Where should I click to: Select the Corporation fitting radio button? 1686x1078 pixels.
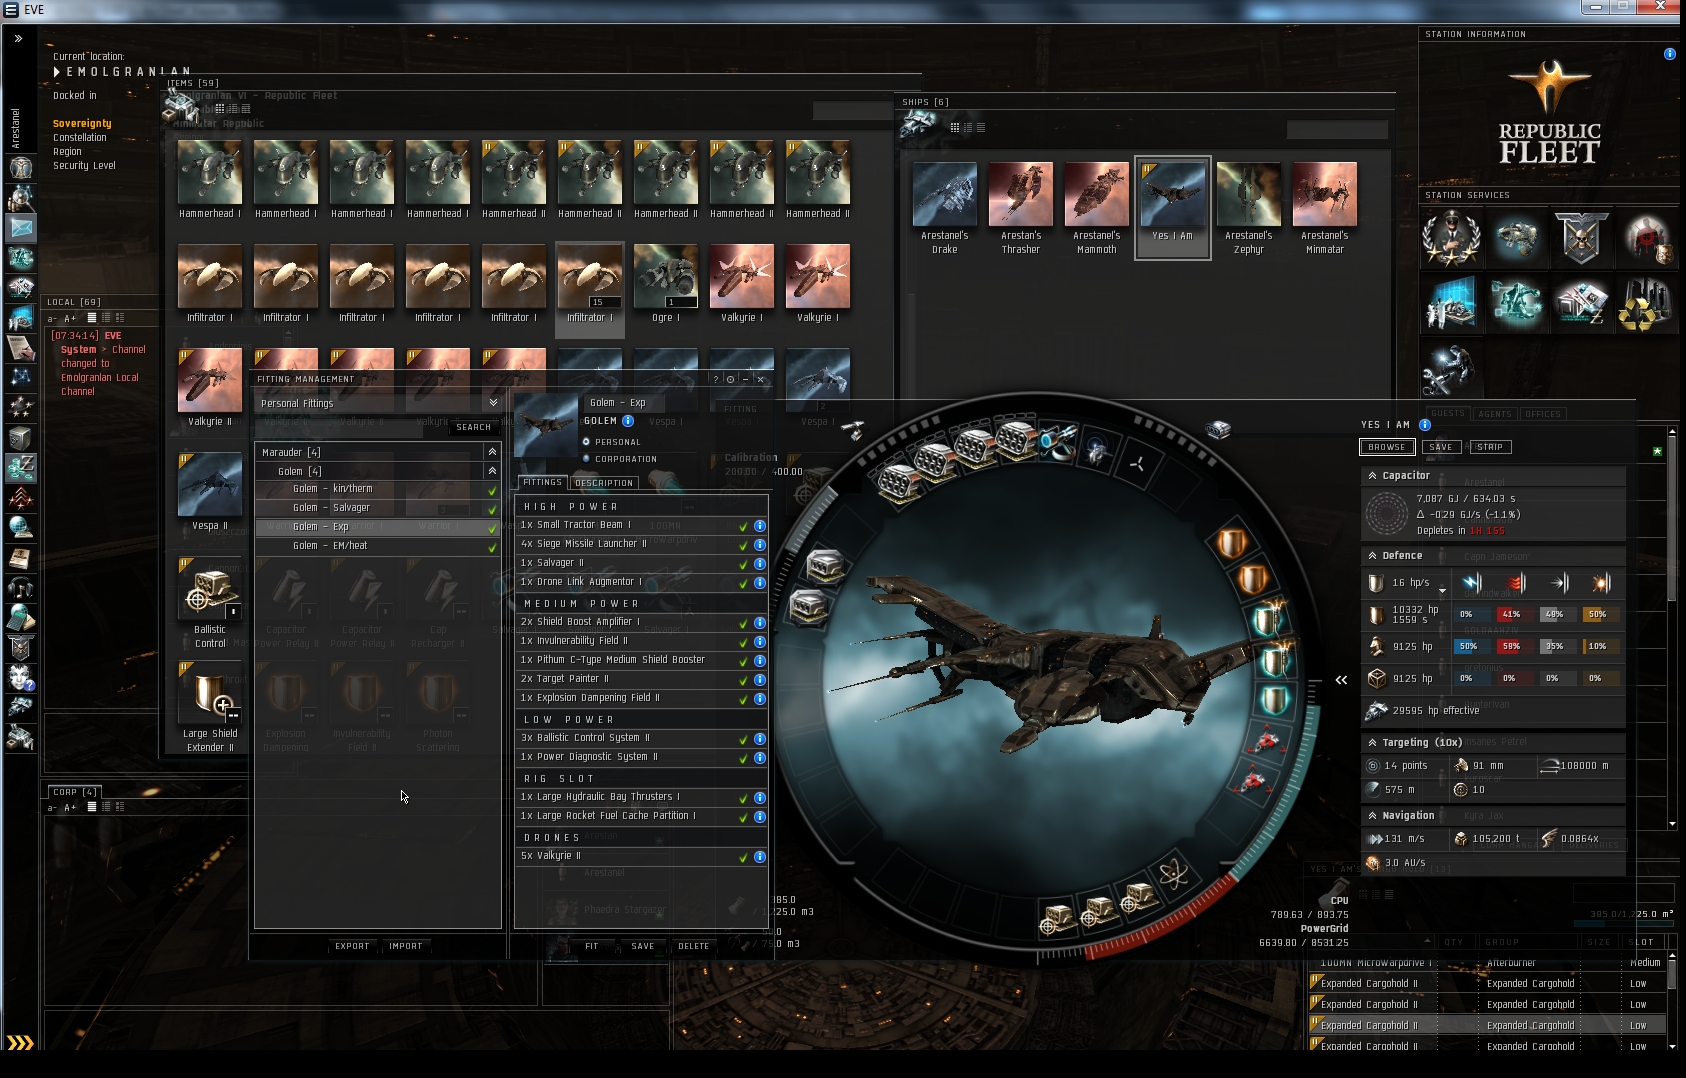click(587, 459)
